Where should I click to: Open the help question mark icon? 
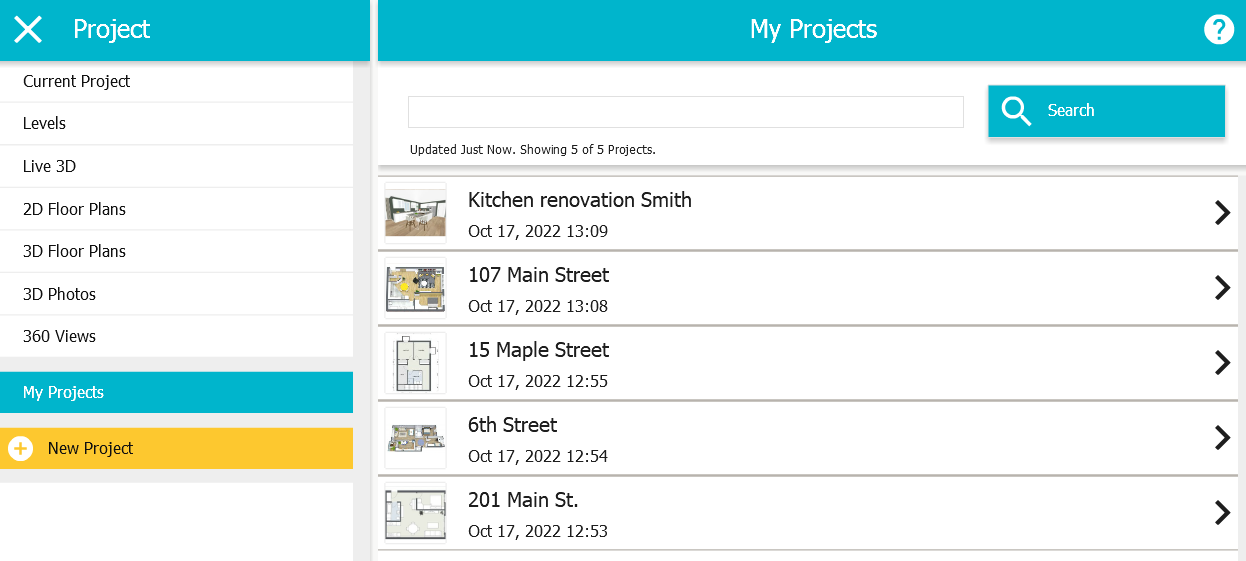(1218, 30)
